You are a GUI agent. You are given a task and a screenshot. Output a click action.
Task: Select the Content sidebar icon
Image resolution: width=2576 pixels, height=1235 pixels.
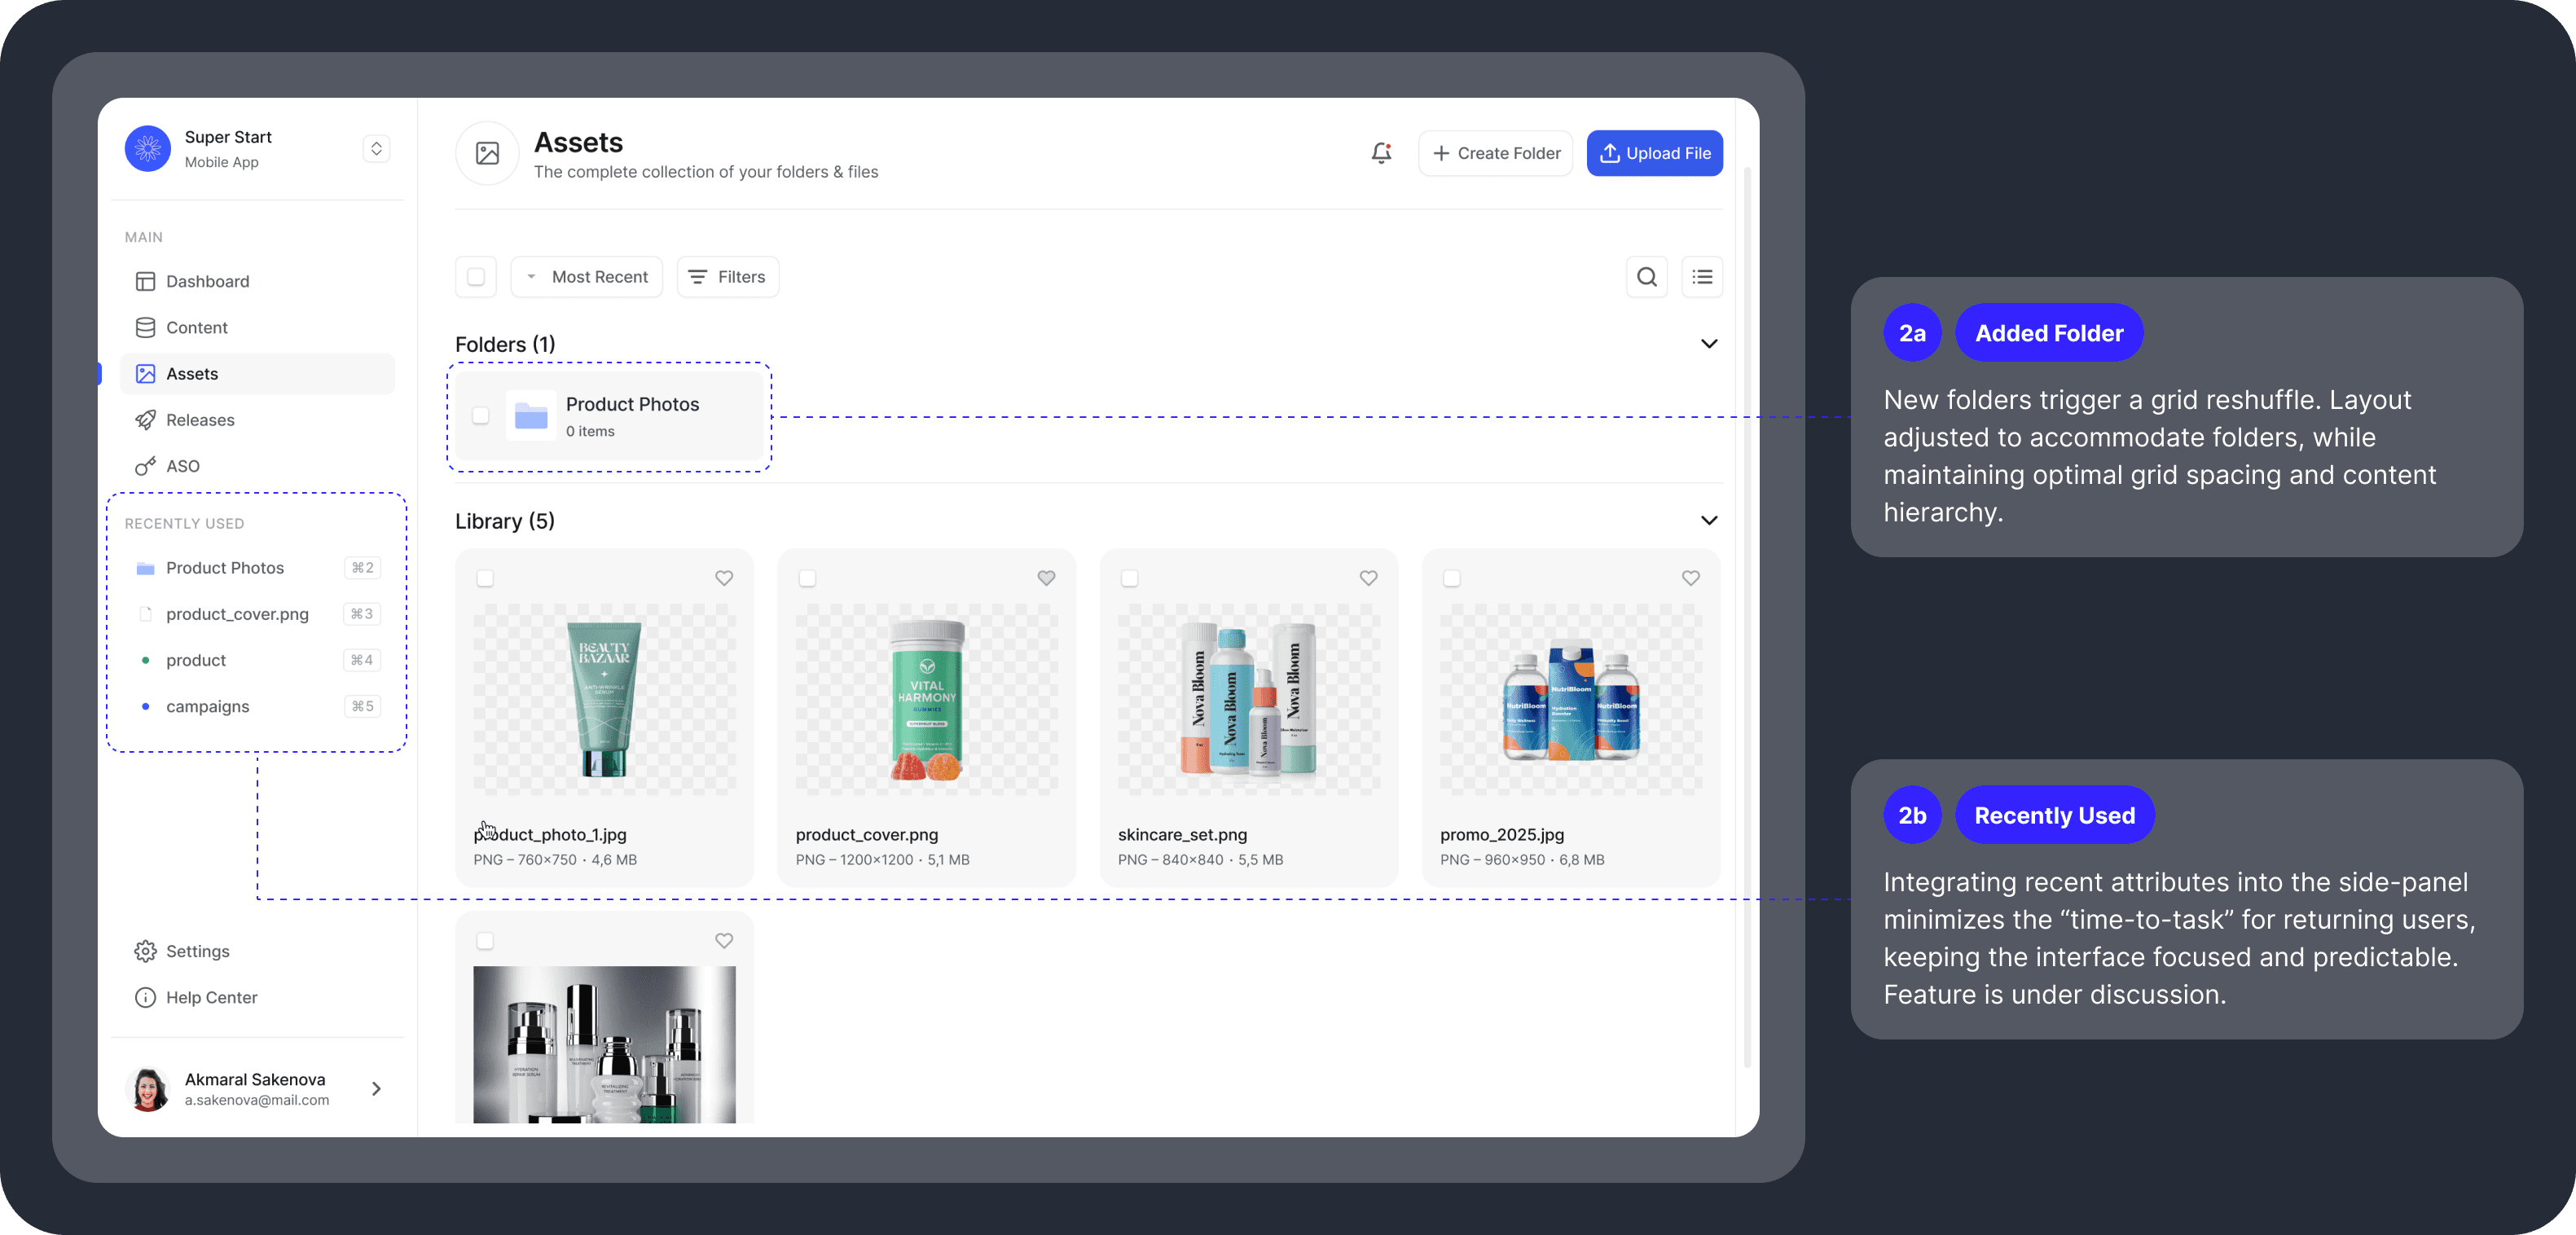tap(146, 327)
